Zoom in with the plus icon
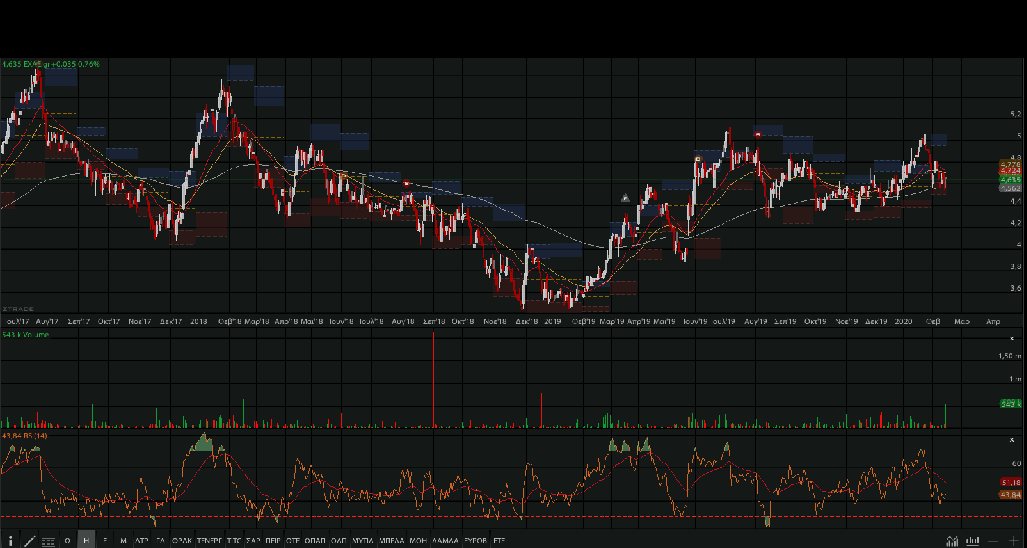Image resolution: width=1027 pixels, height=548 pixels. click(1014, 541)
